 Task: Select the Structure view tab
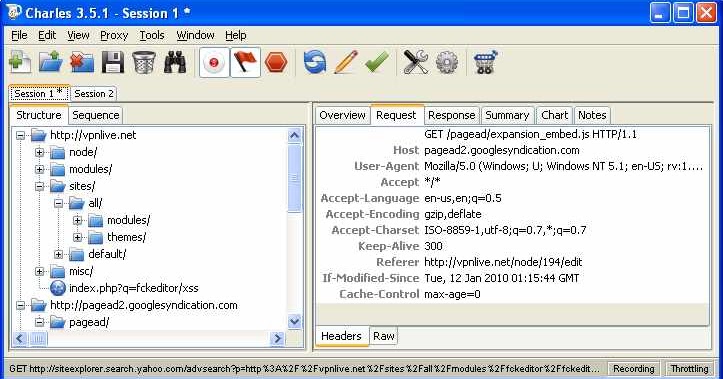pyautogui.click(x=39, y=115)
